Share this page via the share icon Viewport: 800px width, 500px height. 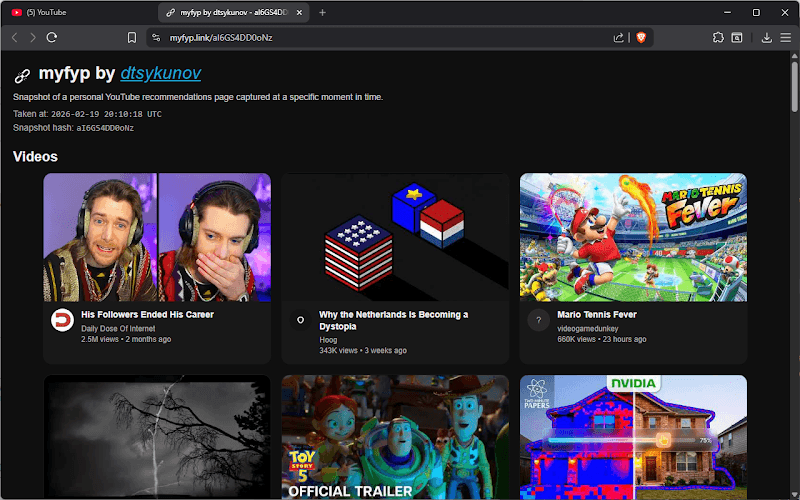[618, 38]
